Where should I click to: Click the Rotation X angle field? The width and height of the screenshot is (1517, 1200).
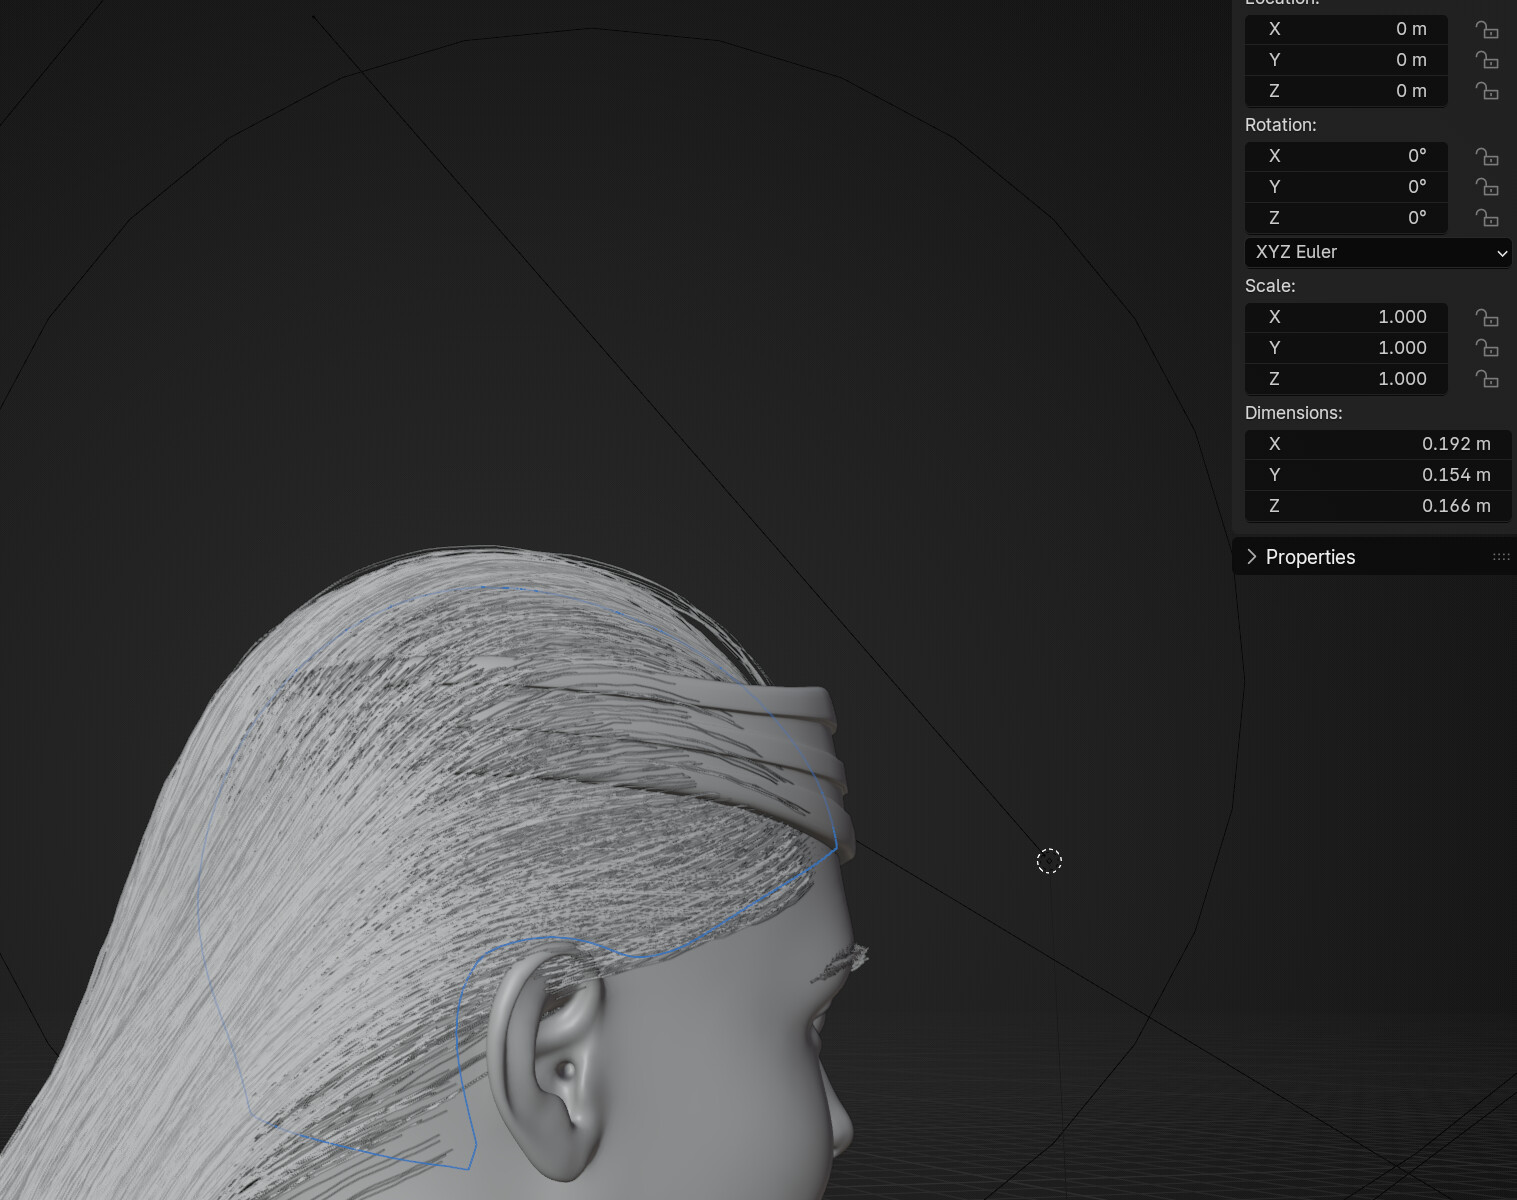1346,156
